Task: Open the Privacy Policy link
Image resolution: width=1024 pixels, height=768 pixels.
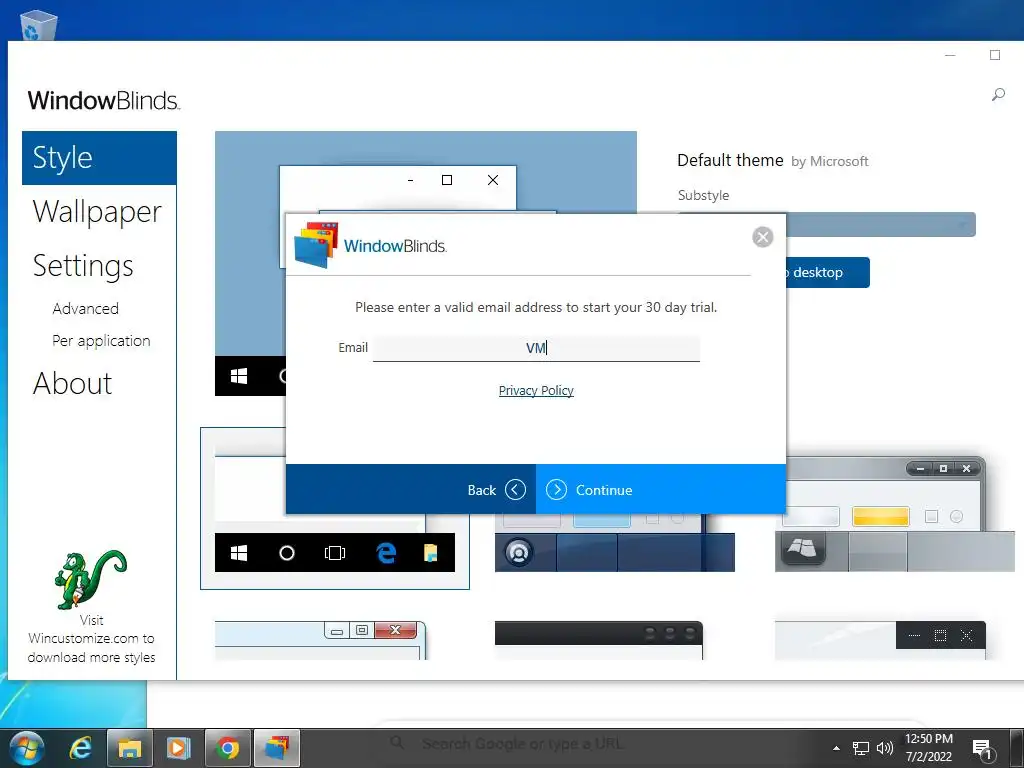Action: point(536,391)
